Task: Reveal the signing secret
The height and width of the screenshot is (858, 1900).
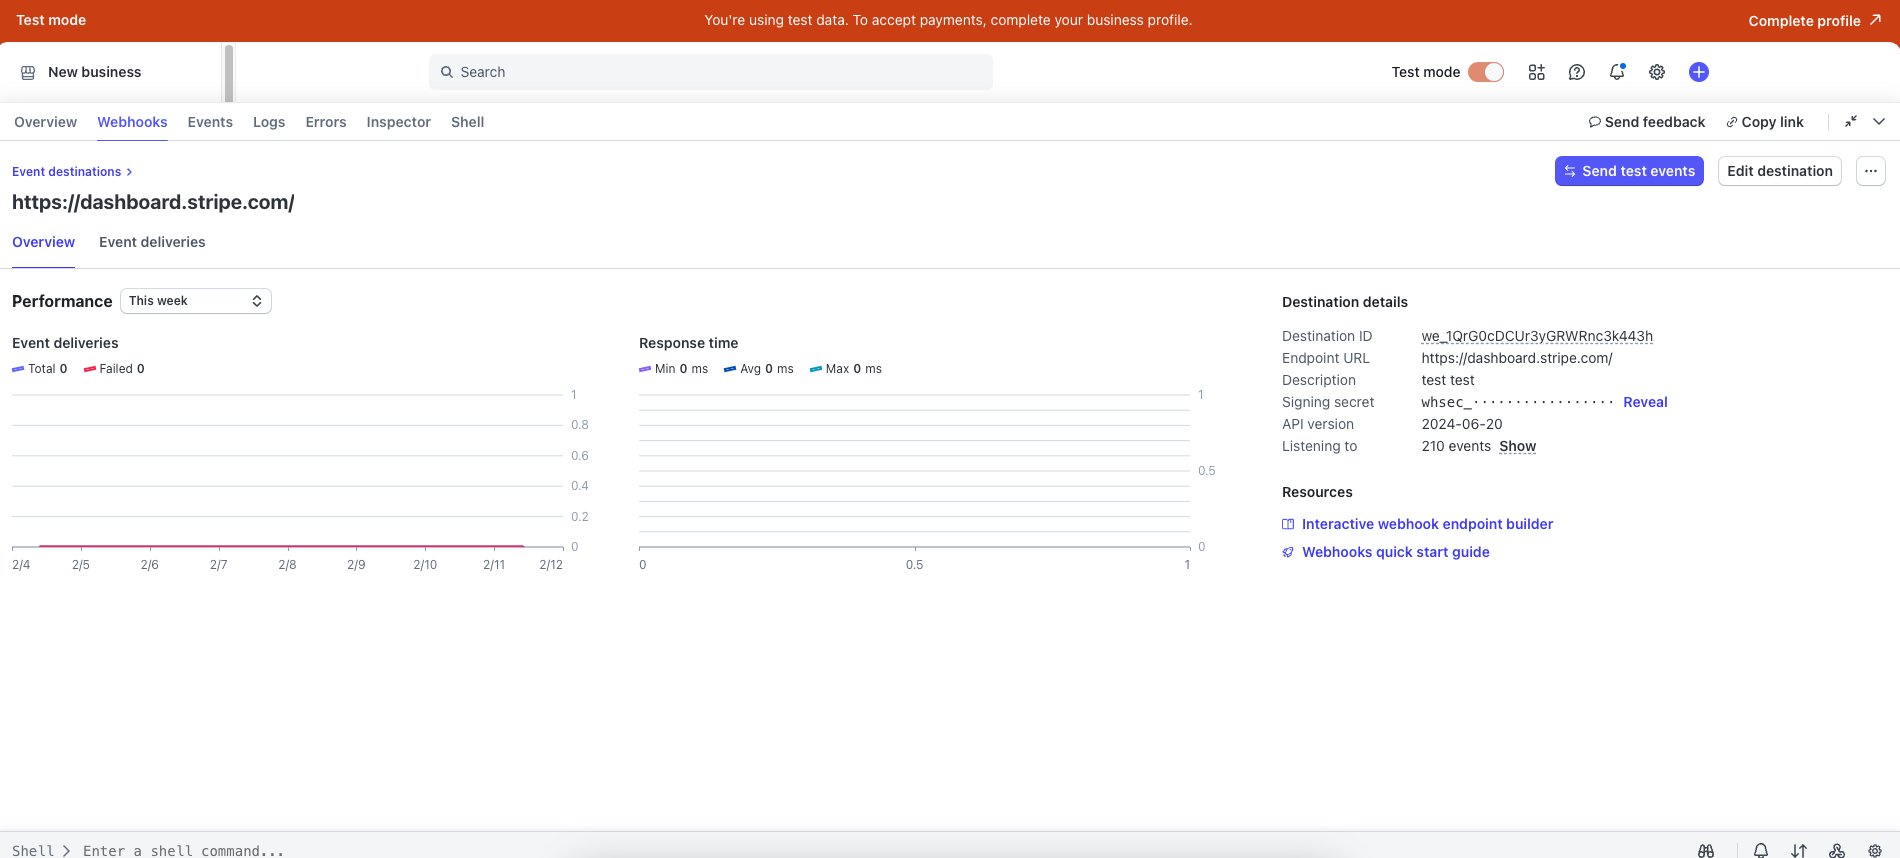Action: [1645, 402]
